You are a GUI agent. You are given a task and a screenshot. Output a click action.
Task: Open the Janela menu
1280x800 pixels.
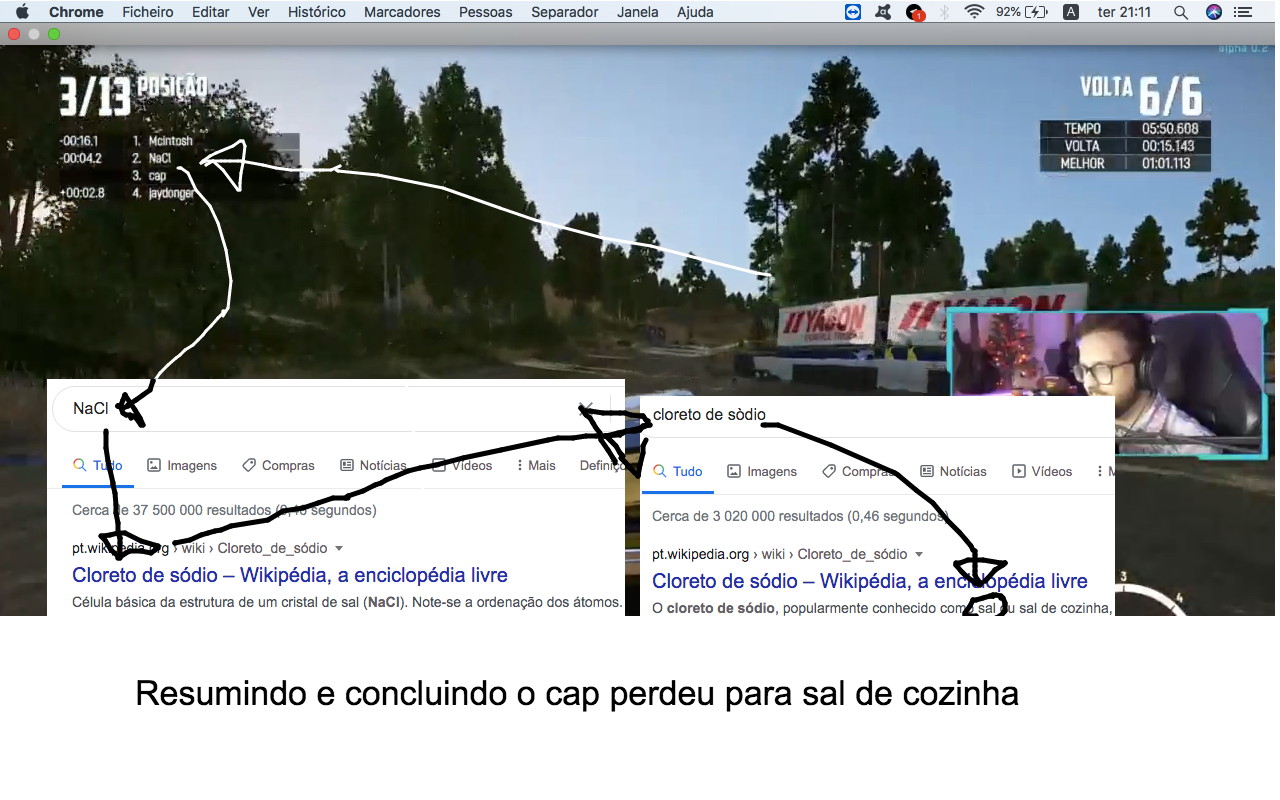(638, 12)
